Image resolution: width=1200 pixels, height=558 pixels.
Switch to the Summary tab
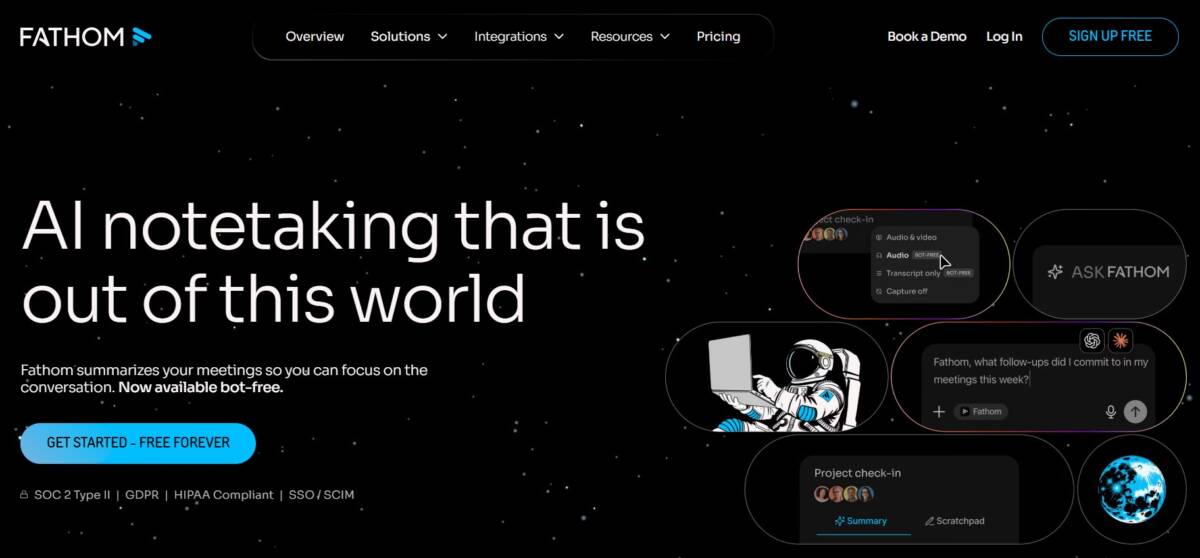(860, 521)
